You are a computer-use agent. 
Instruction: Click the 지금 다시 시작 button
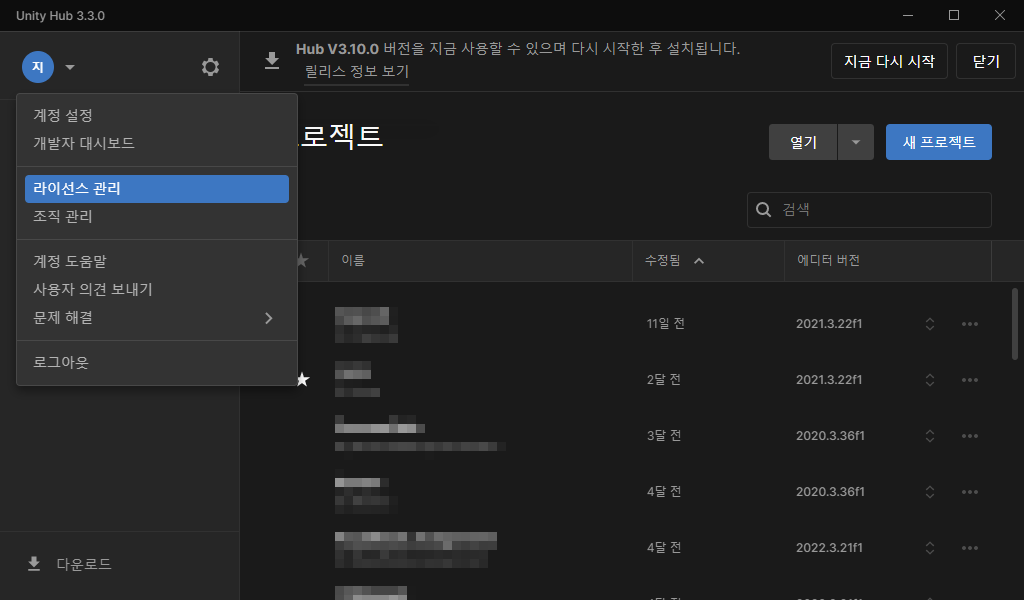(x=889, y=61)
